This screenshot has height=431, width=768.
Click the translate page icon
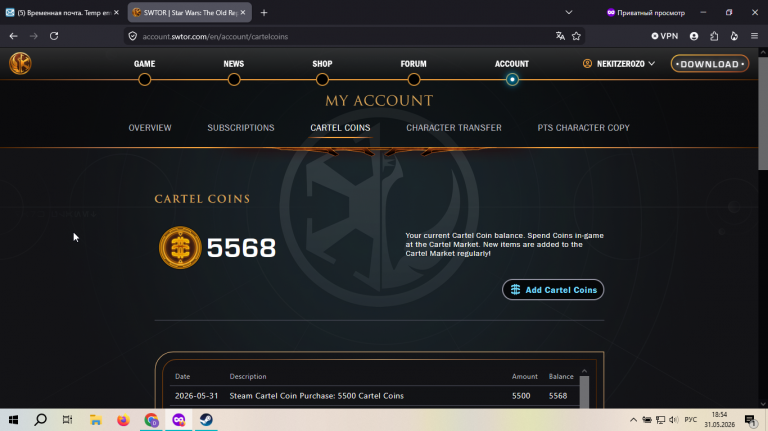coord(560,36)
